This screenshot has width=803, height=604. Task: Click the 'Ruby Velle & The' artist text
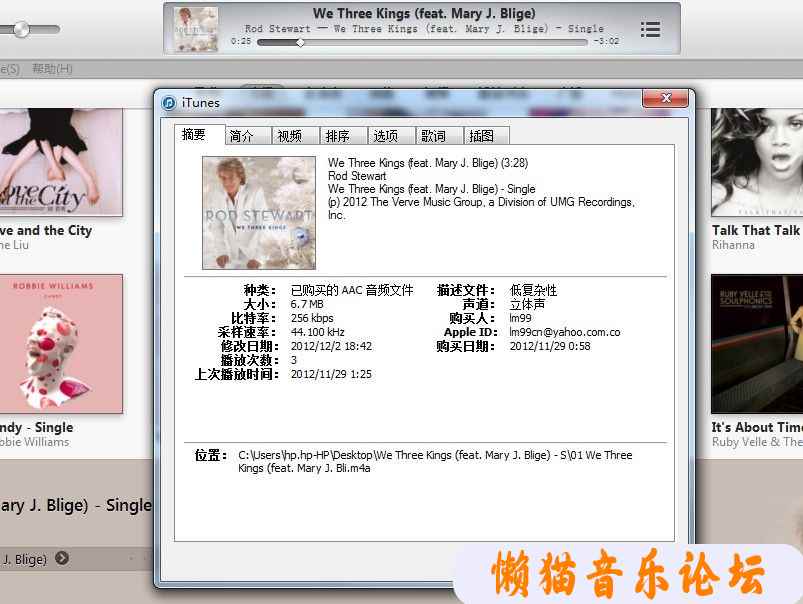pos(757,442)
